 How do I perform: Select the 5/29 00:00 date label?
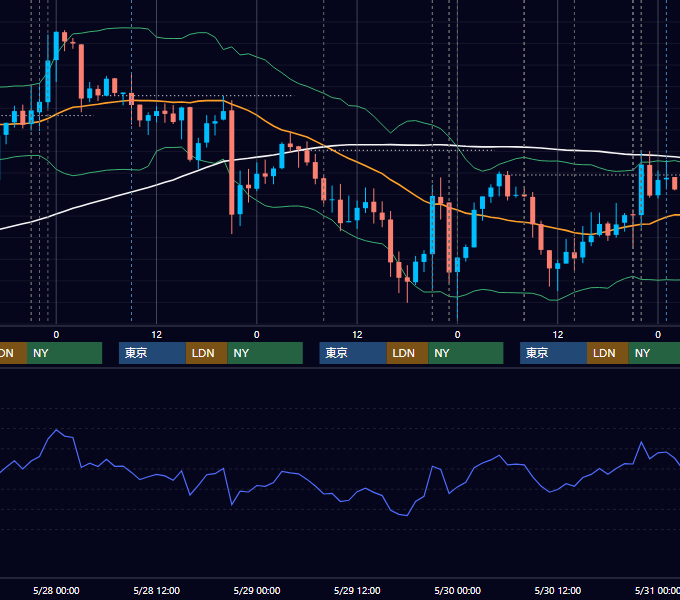click(257, 590)
